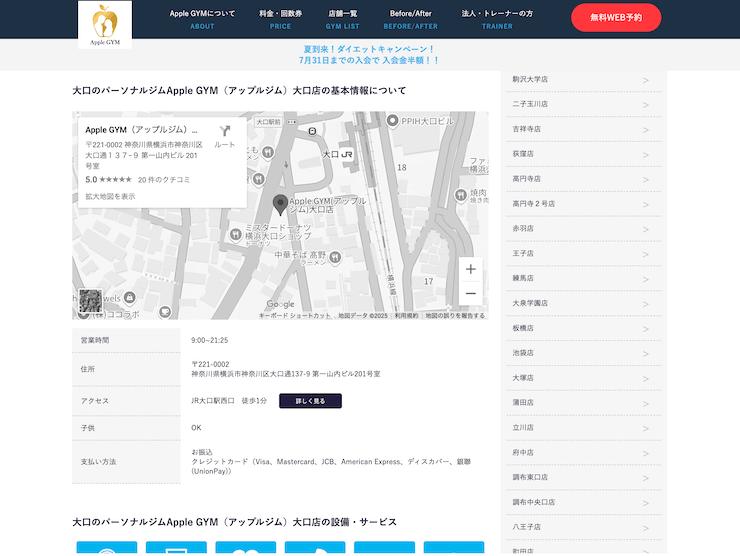The width and height of the screenshot is (740, 556).
Task: Expand the 二子玉川店 chevron arrow
Action: tap(646, 105)
